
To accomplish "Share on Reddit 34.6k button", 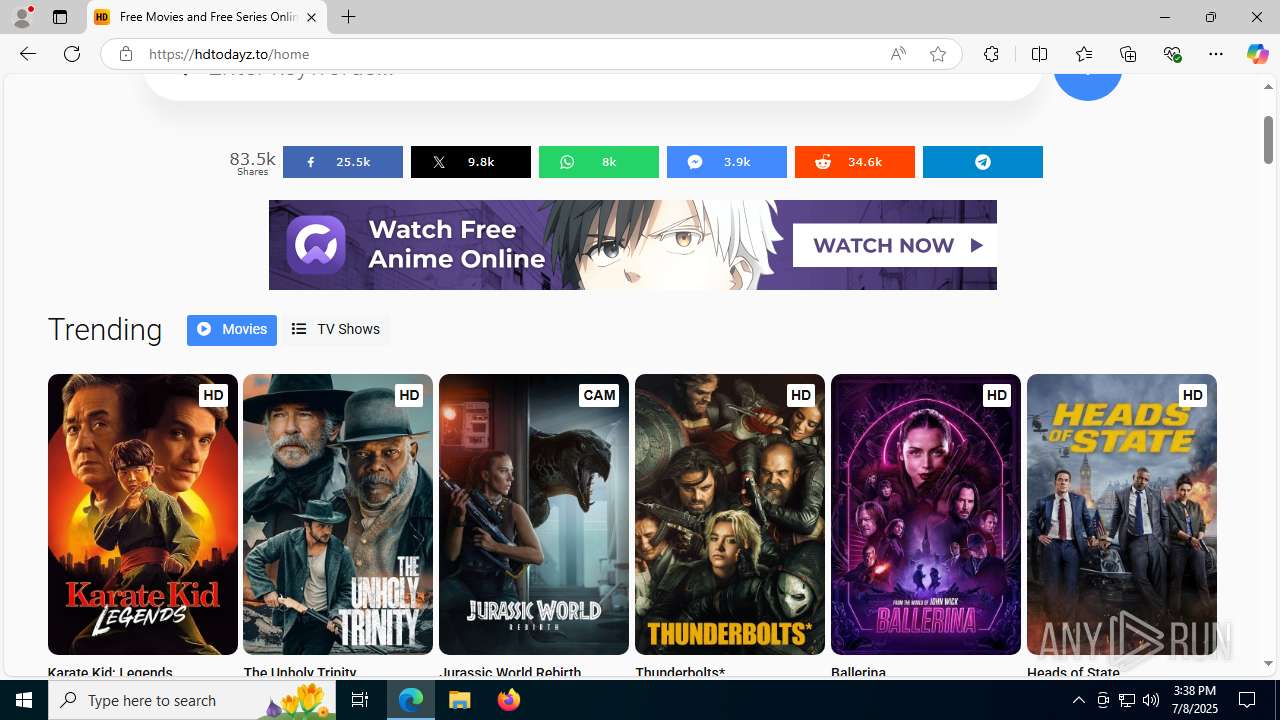I will (855, 162).
